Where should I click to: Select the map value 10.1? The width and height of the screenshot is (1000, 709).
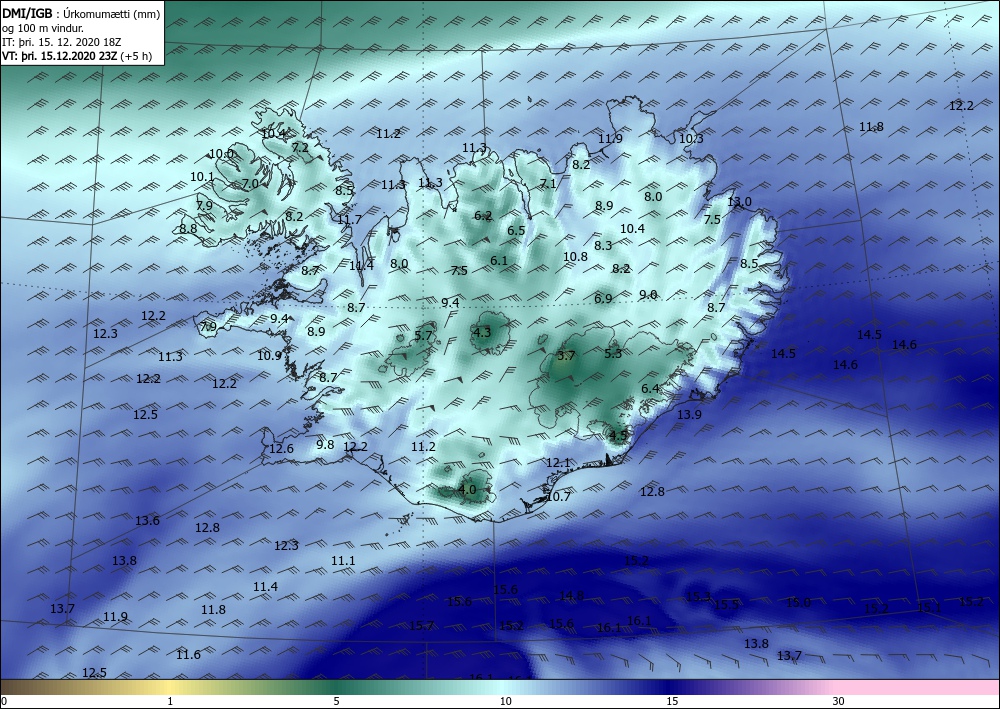202,177
